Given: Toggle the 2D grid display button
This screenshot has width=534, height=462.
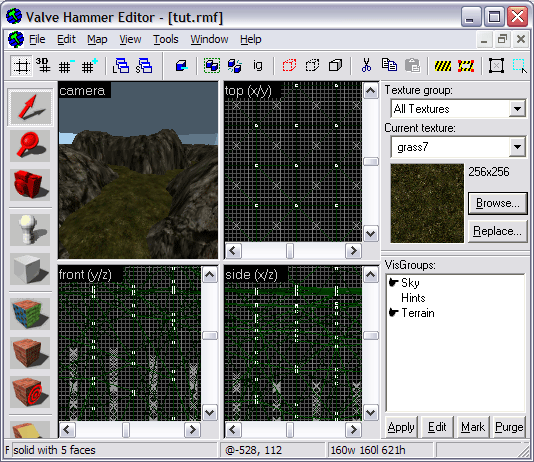Looking at the screenshot, I should [21, 65].
